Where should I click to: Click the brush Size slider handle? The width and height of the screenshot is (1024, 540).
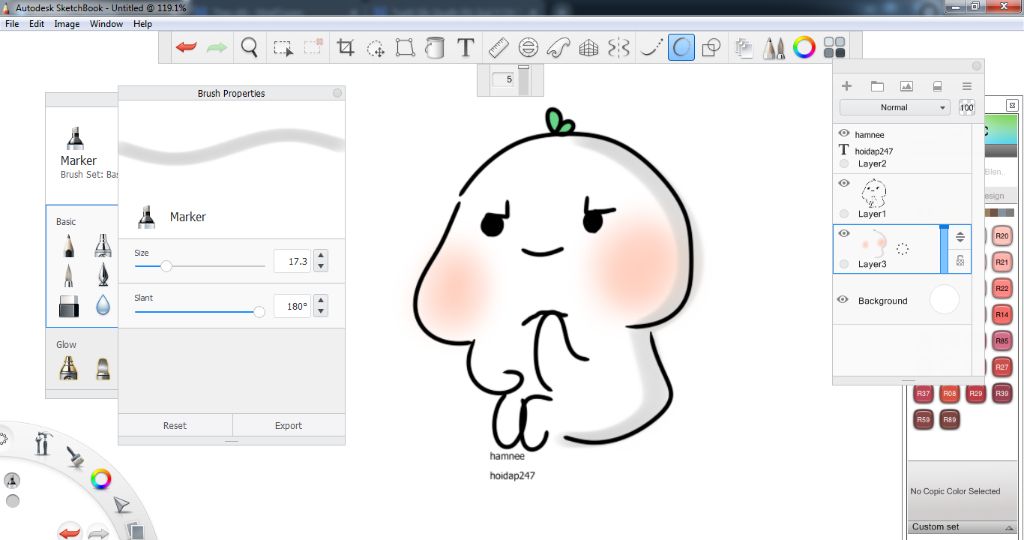point(167,266)
